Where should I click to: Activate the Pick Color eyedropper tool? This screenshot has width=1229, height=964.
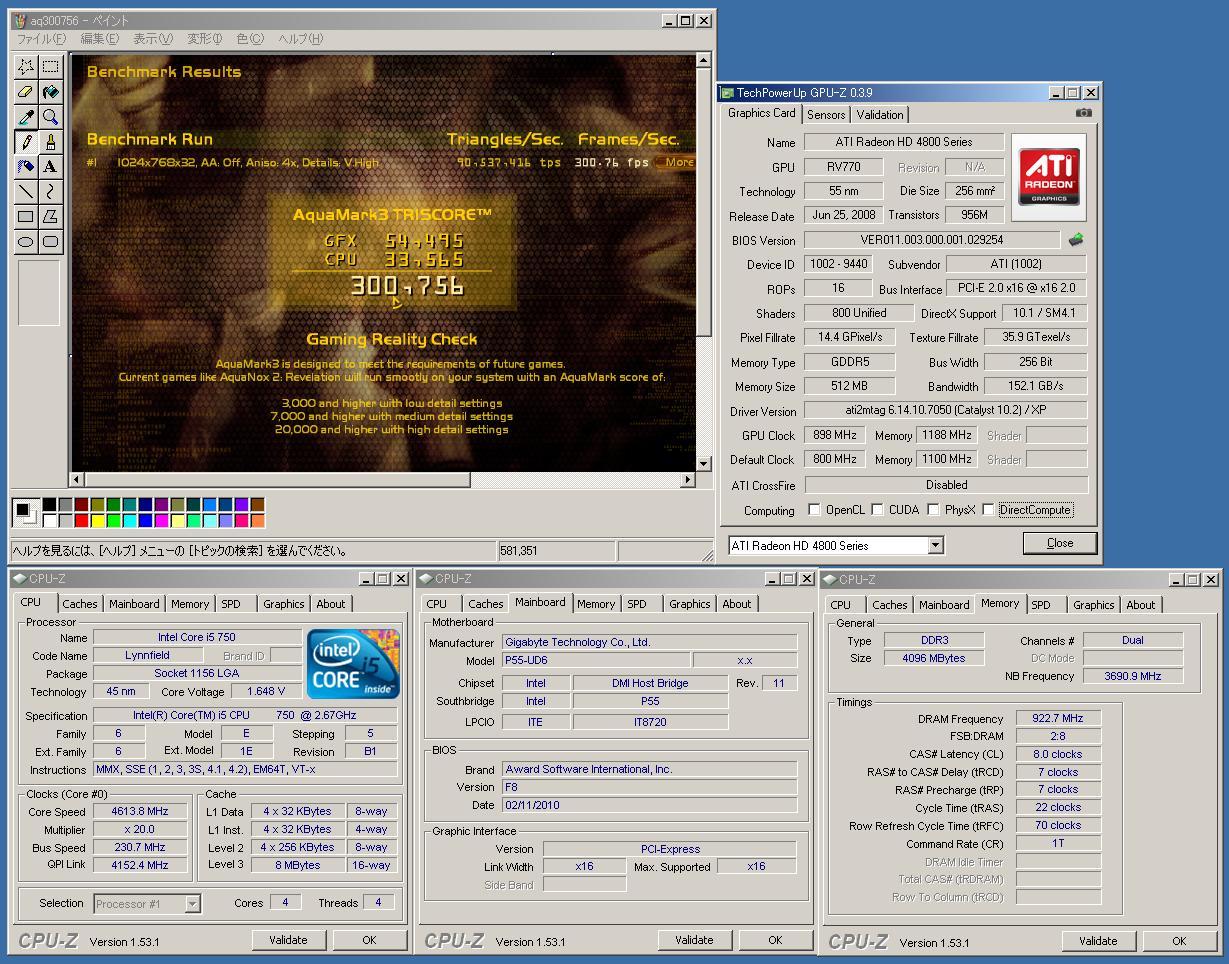(26, 117)
